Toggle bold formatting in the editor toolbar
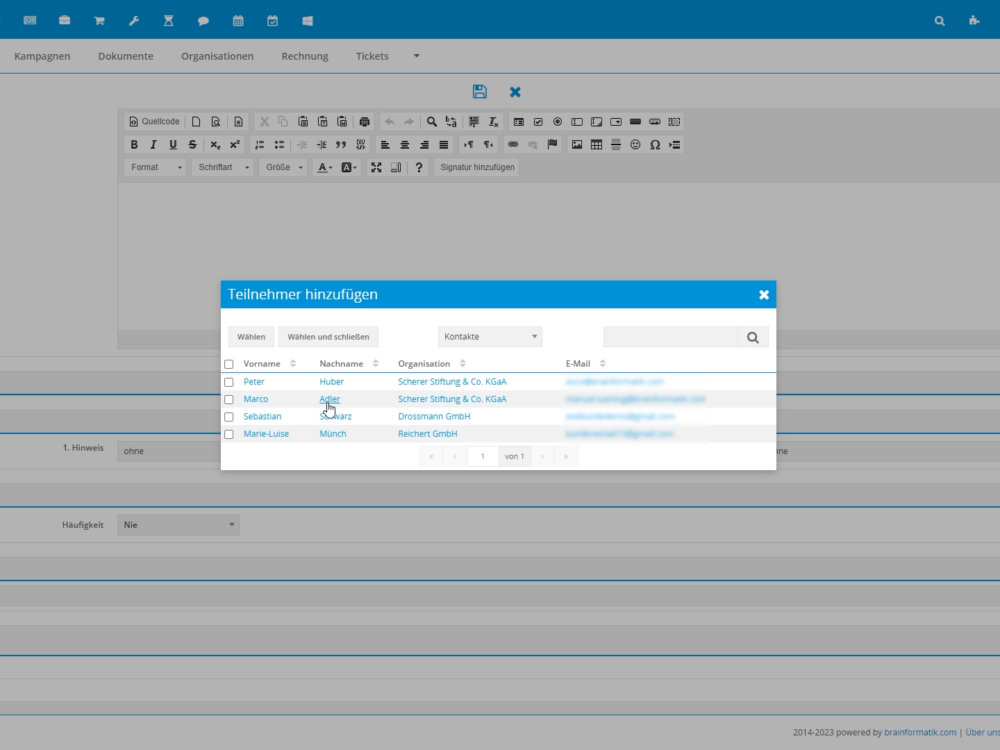The height and width of the screenshot is (750, 1000). tap(134, 145)
